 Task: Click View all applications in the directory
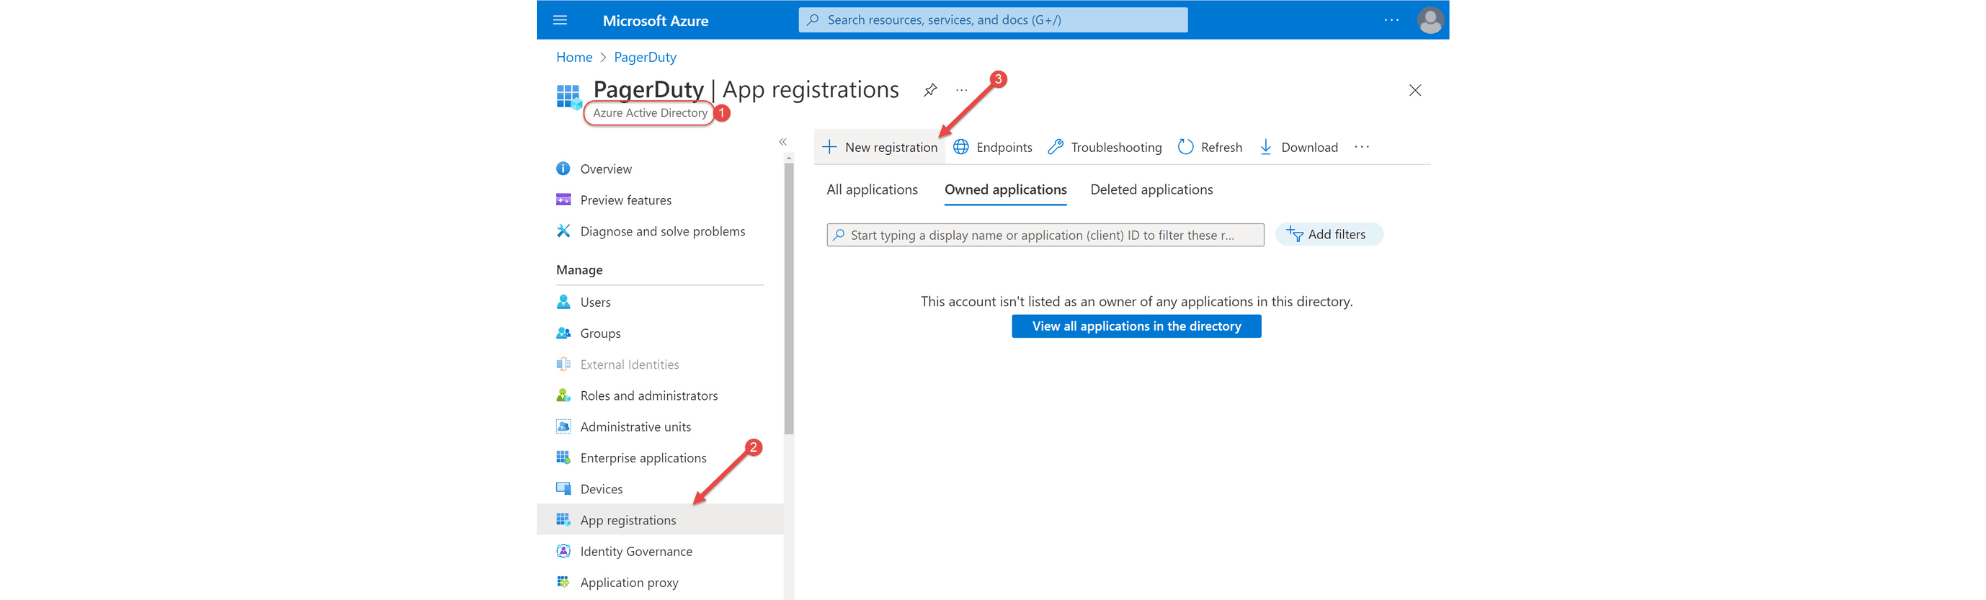(1136, 326)
